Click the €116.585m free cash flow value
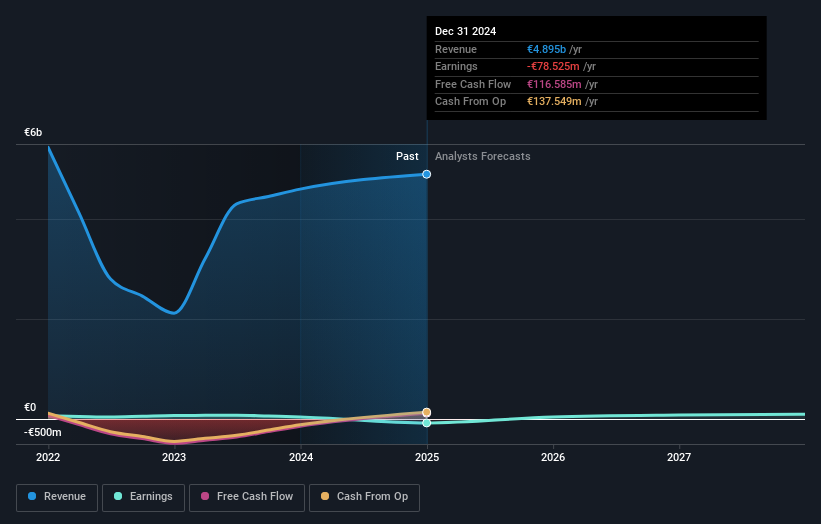This screenshot has width=821, height=524. (554, 84)
